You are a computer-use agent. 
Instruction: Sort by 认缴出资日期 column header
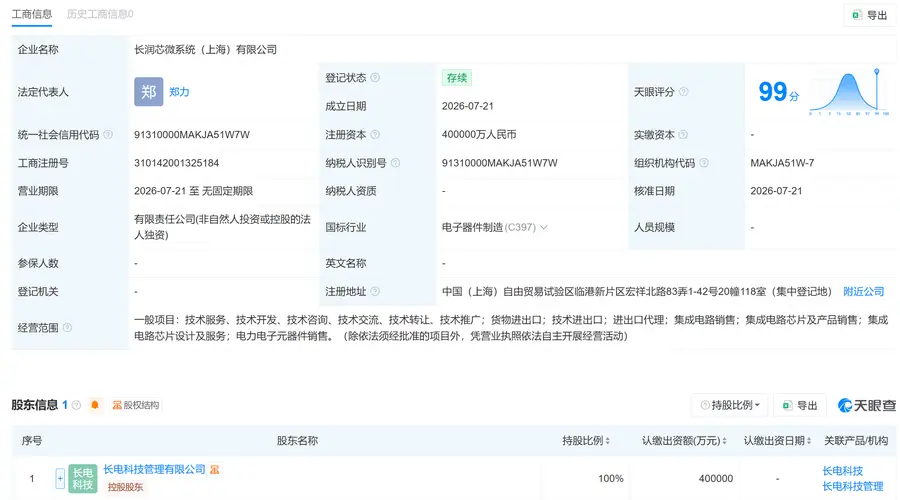point(777,441)
